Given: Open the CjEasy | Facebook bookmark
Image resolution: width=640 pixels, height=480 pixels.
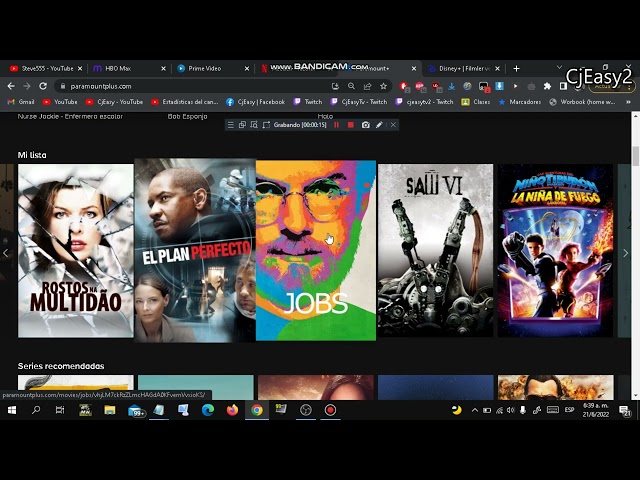Looking at the screenshot, I should (255, 102).
